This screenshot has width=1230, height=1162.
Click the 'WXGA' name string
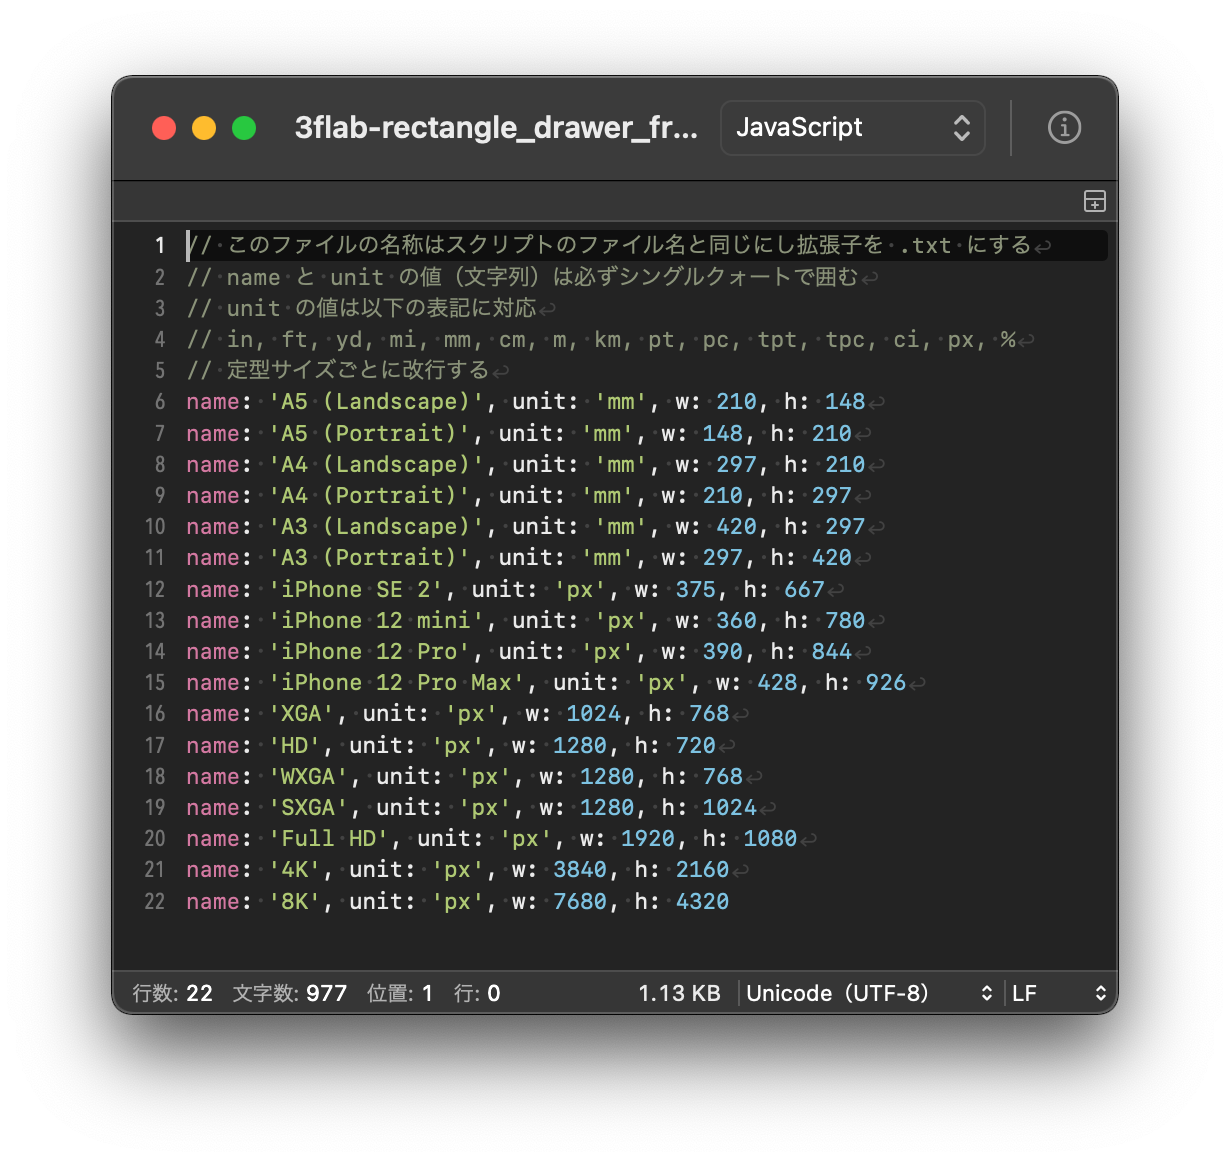coord(308,777)
